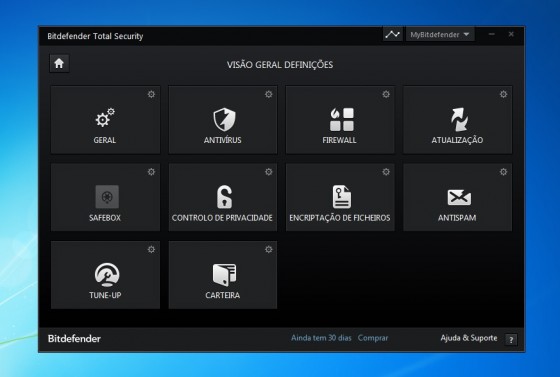Open the events graph icon in title bar
The height and width of the screenshot is (377, 560).
pos(392,35)
